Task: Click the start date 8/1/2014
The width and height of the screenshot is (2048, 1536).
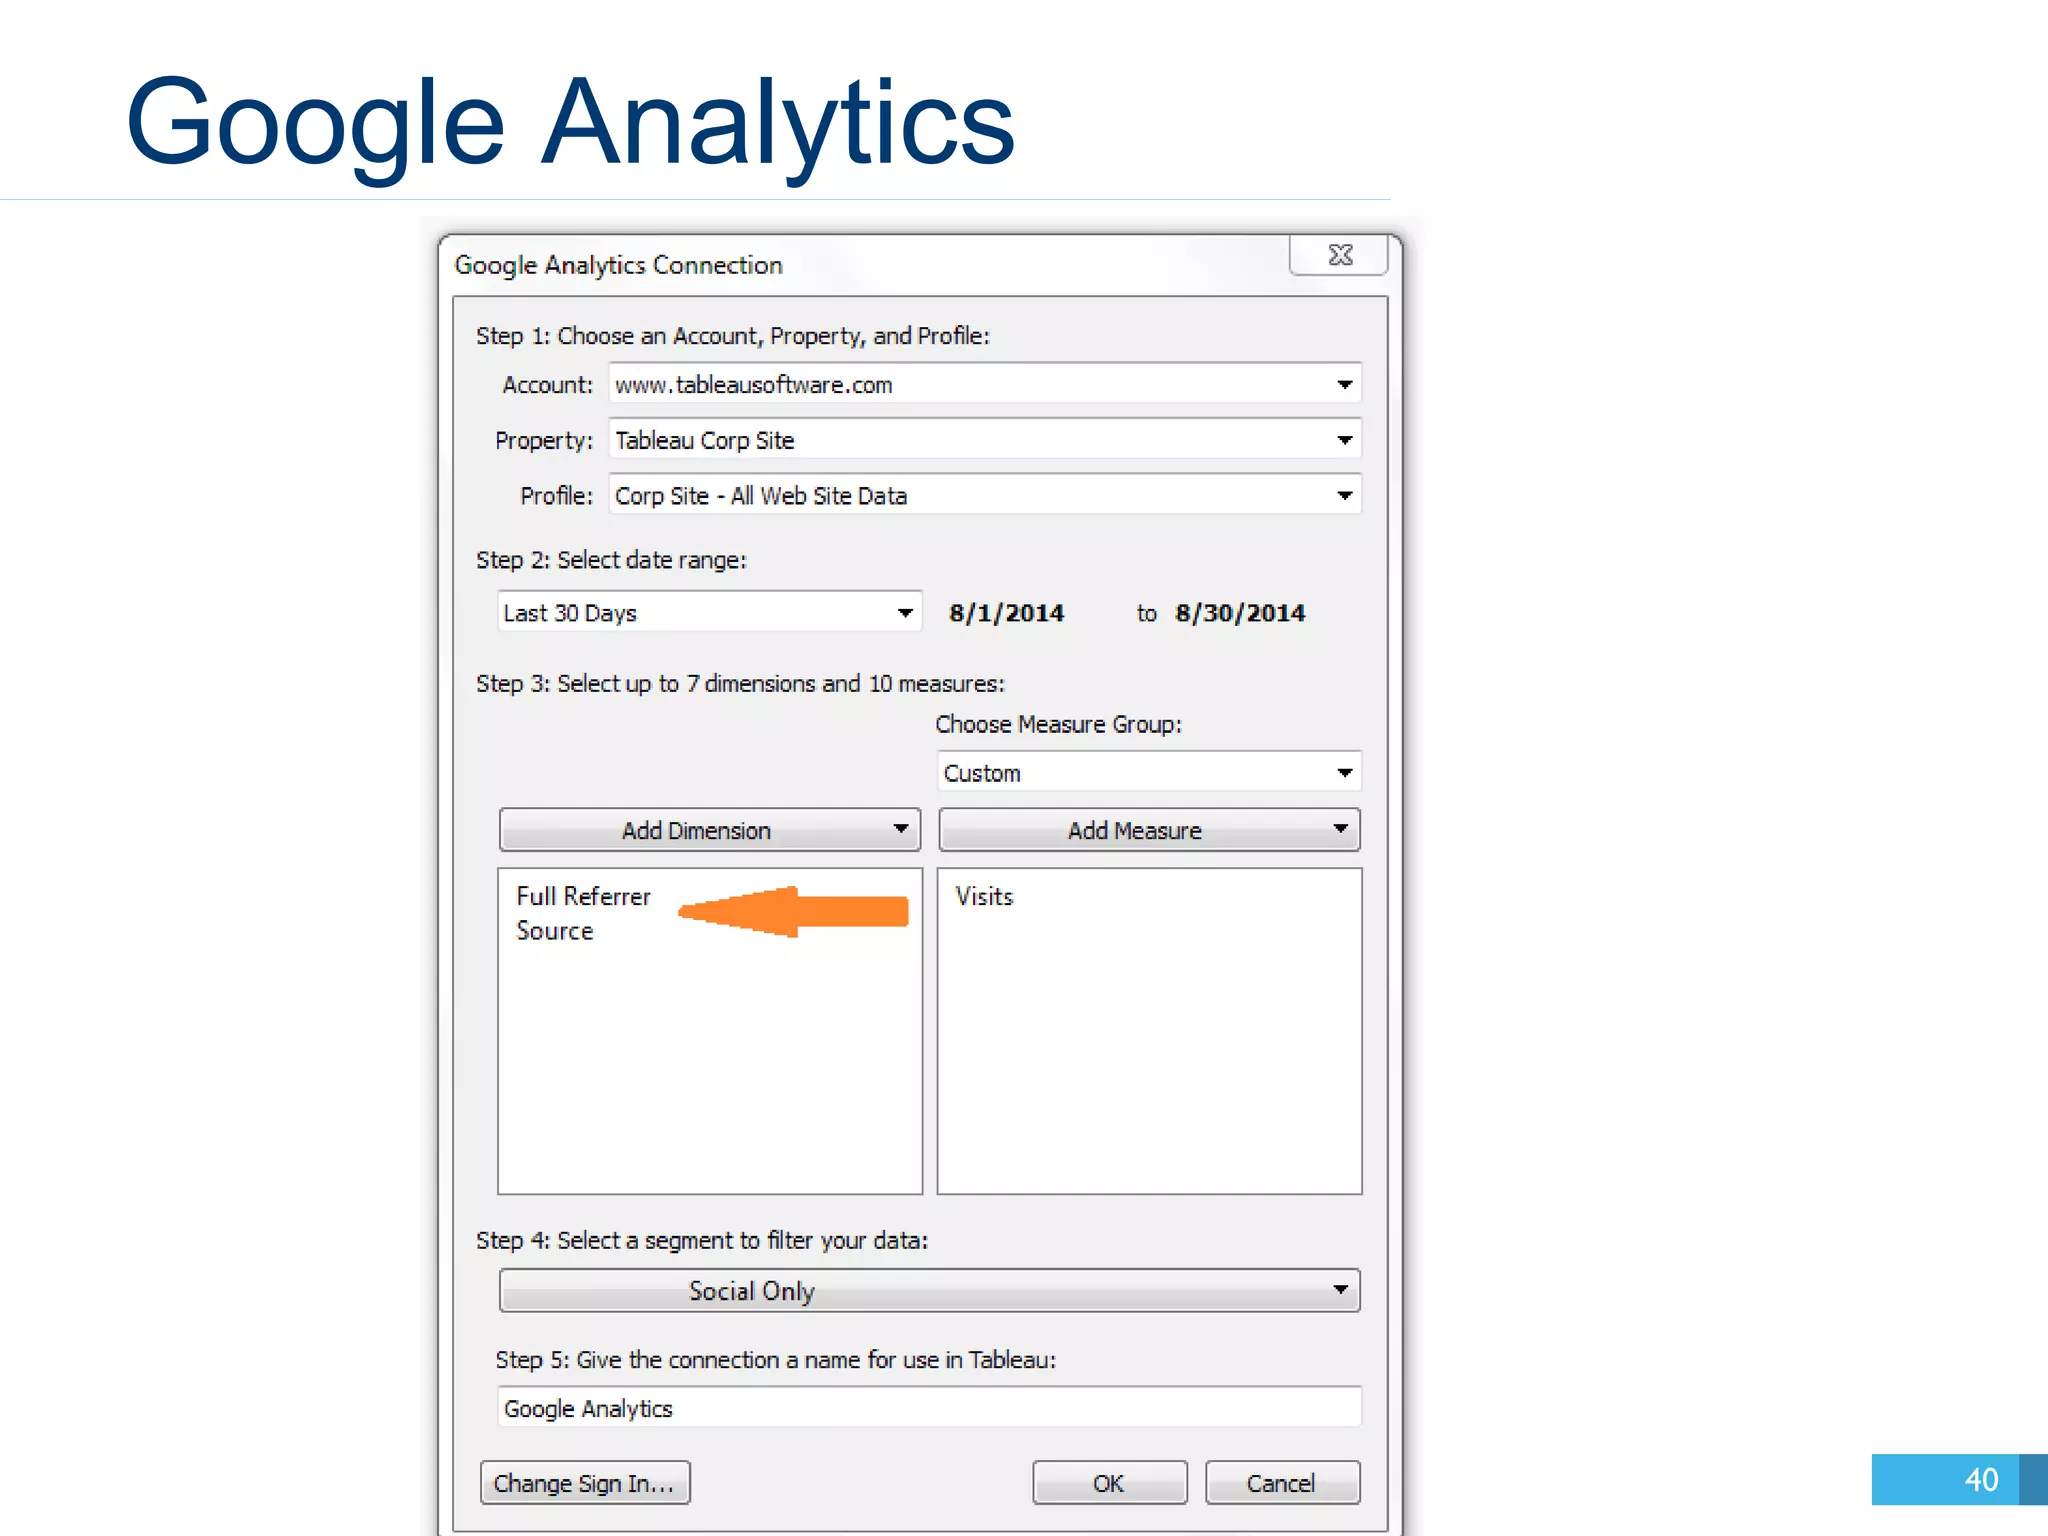Action: [x=1006, y=613]
